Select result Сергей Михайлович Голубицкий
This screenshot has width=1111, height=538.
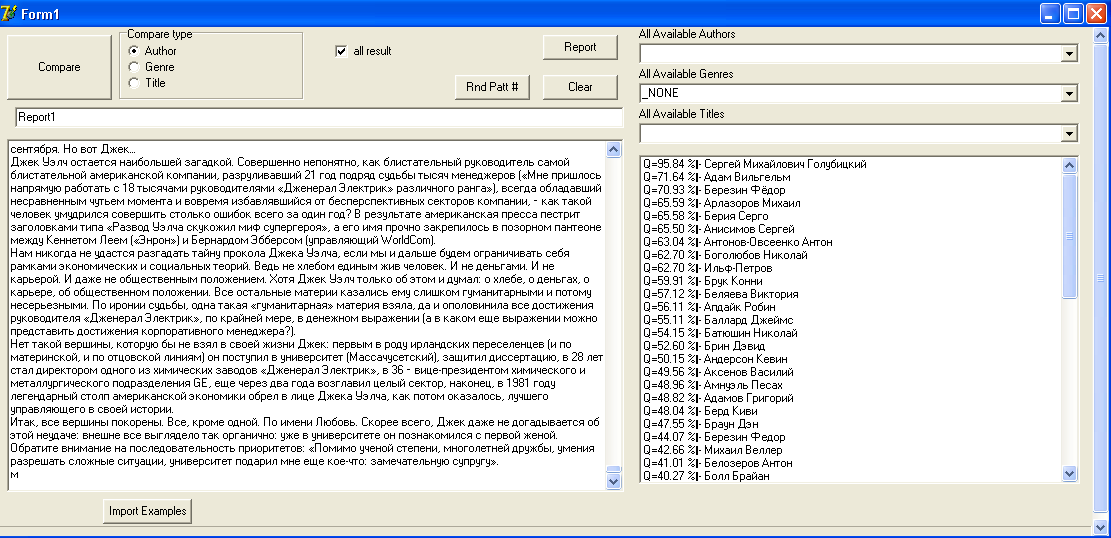point(755,164)
